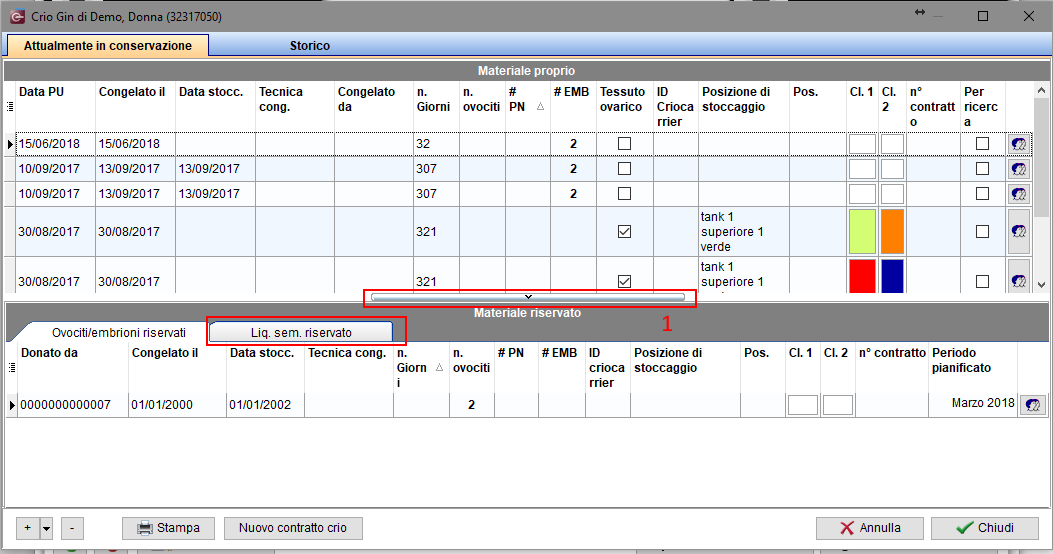This screenshot has height=554, width=1053.
Task: Select the light green Cl. 1 color swatch
Action: pos(862,232)
